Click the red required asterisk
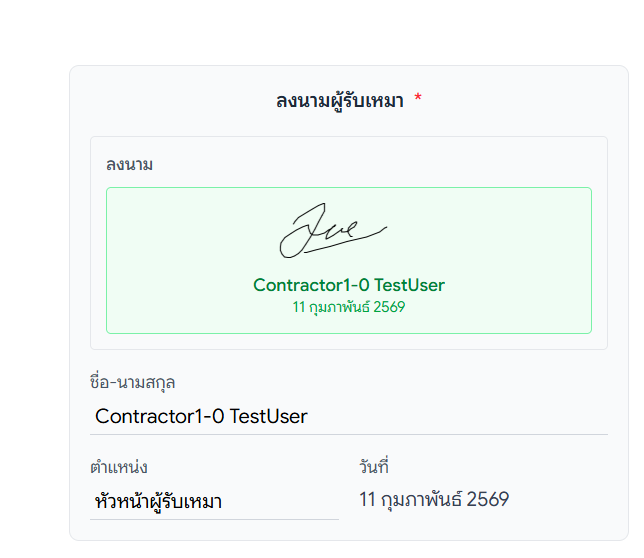This screenshot has width=644, height=558. (418, 101)
